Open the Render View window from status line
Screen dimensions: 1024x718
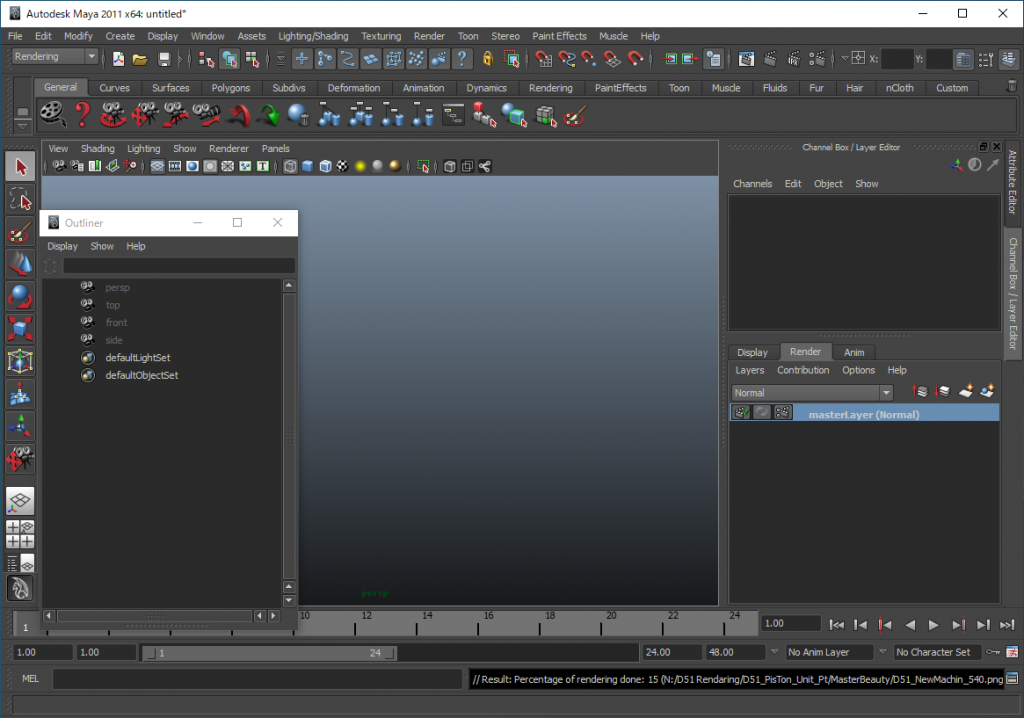click(x=746, y=59)
